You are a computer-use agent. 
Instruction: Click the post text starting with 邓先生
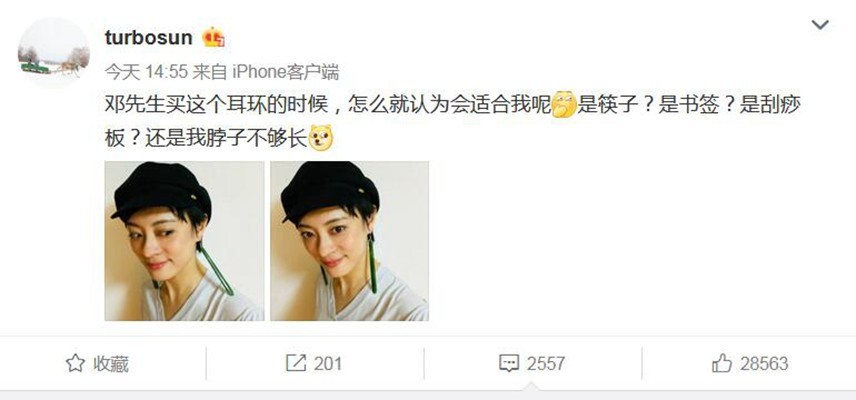[x=453, y=121]
